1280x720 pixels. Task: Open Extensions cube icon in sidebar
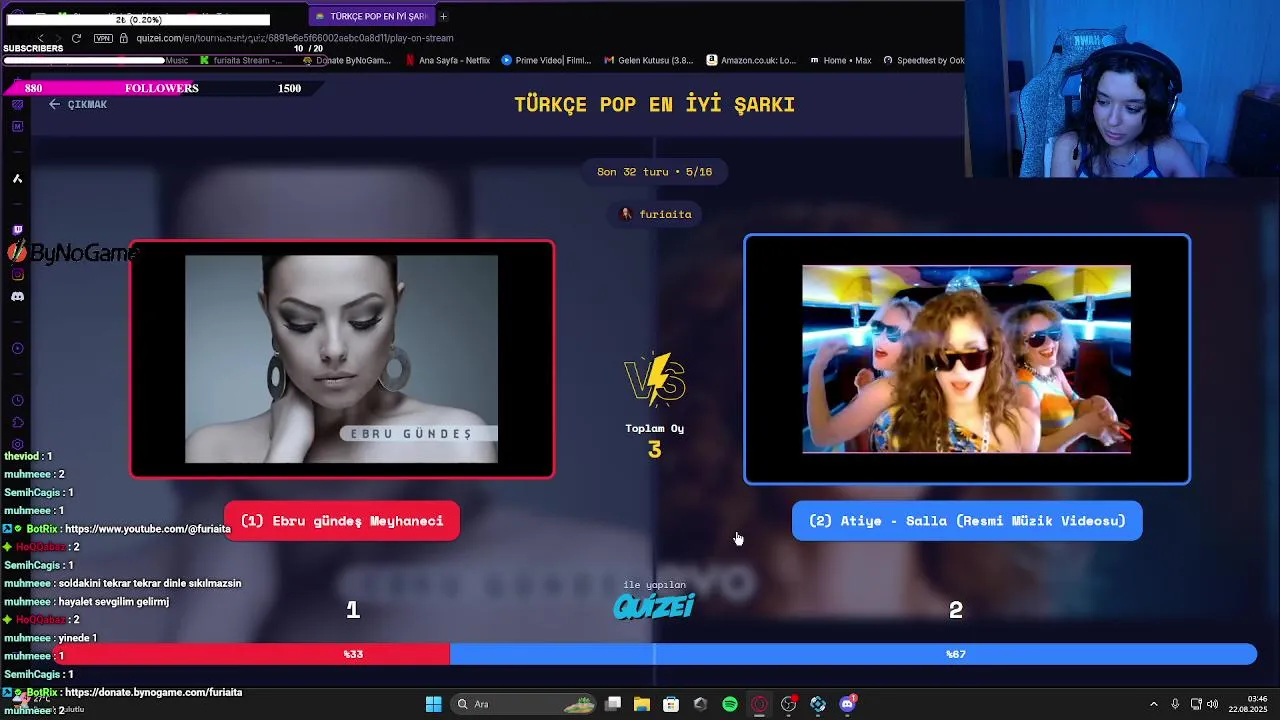tap(17, 422)
